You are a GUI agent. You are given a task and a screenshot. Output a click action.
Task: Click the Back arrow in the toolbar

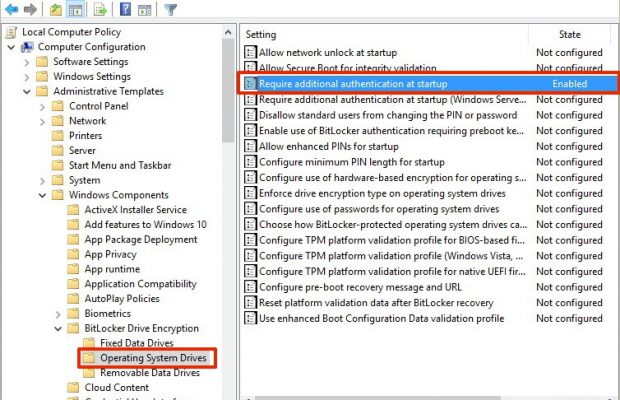pyautogui.click(x=10, y=9)
